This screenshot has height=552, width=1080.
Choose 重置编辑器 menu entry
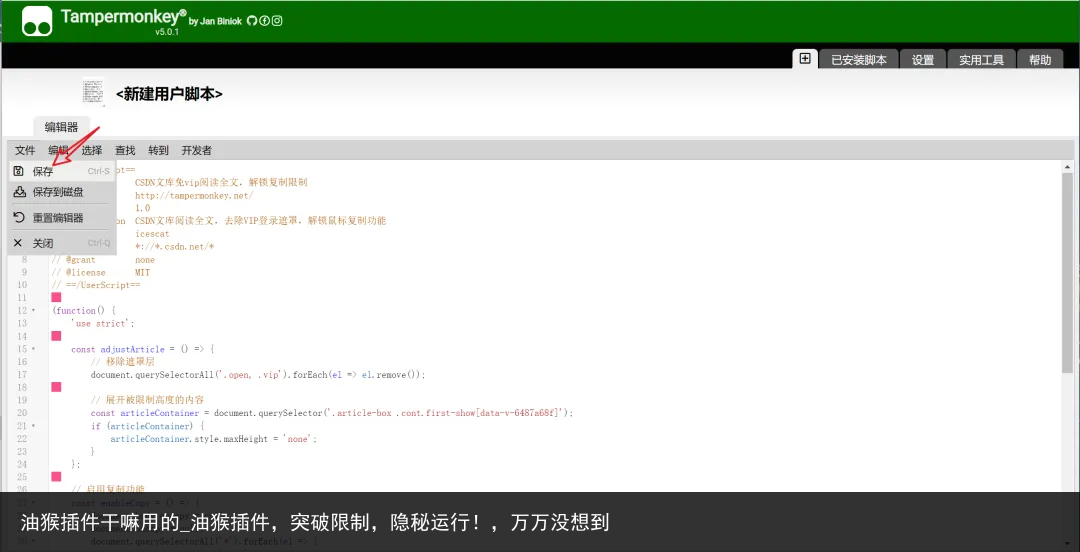pos(61,218)
